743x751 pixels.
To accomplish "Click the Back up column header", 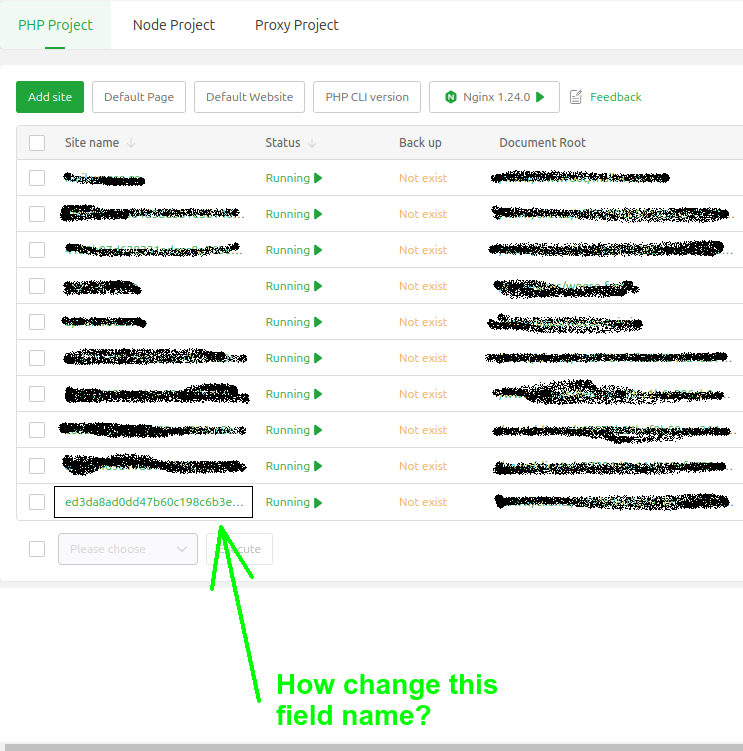I will [420, 143].
